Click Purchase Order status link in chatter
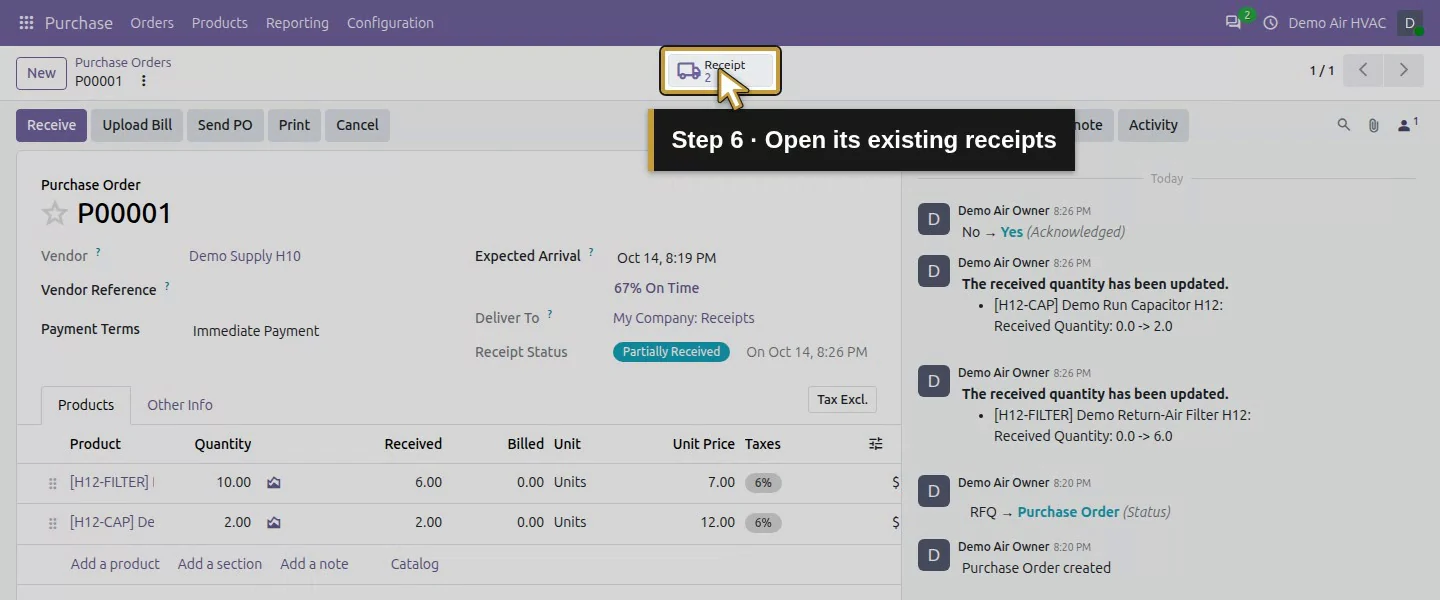 click(x=1068, y=512)
